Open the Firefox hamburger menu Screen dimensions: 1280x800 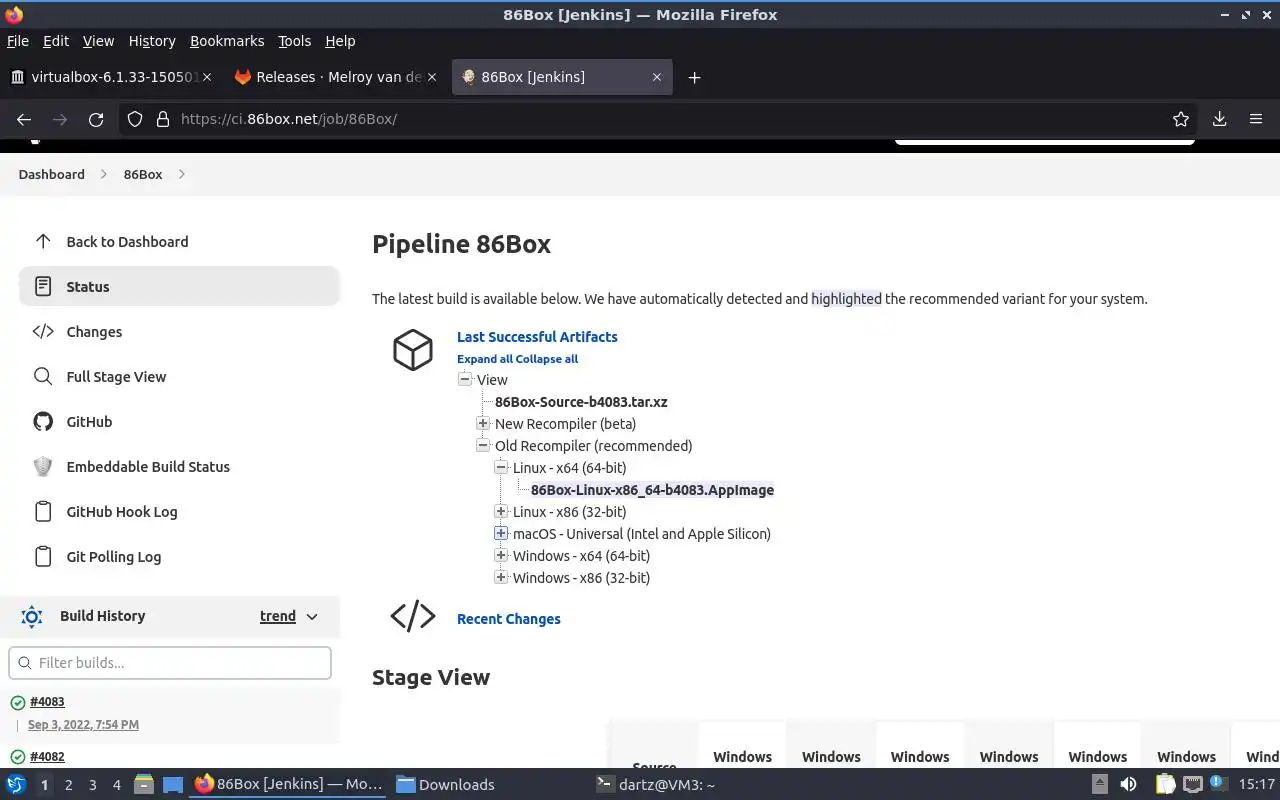tap(1256, 119)
